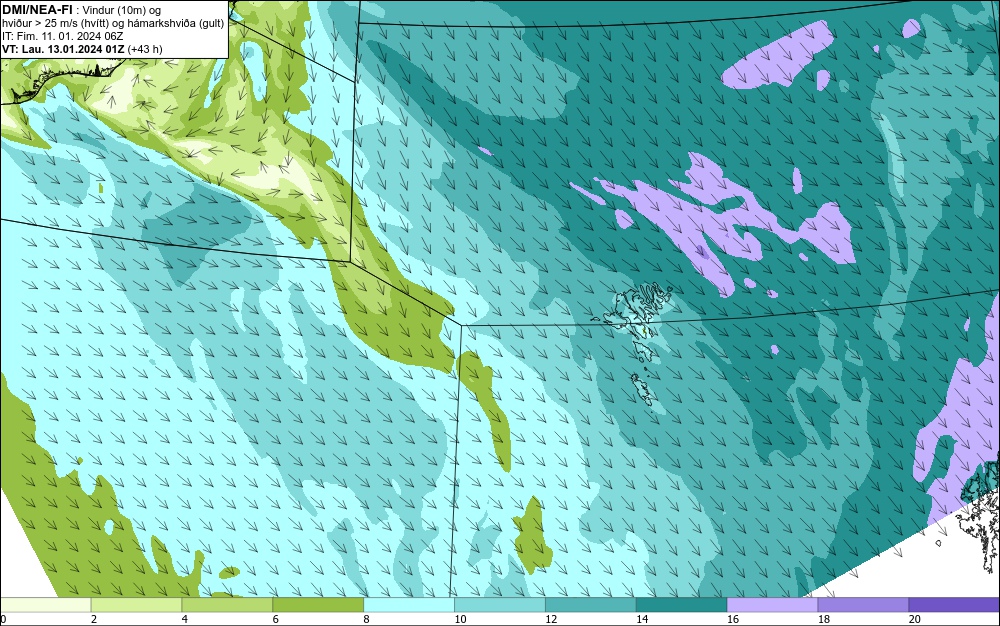This screenshot has height=626, width=1000.
Task: Click the legend tick label '0'
Action: [3, 619]
